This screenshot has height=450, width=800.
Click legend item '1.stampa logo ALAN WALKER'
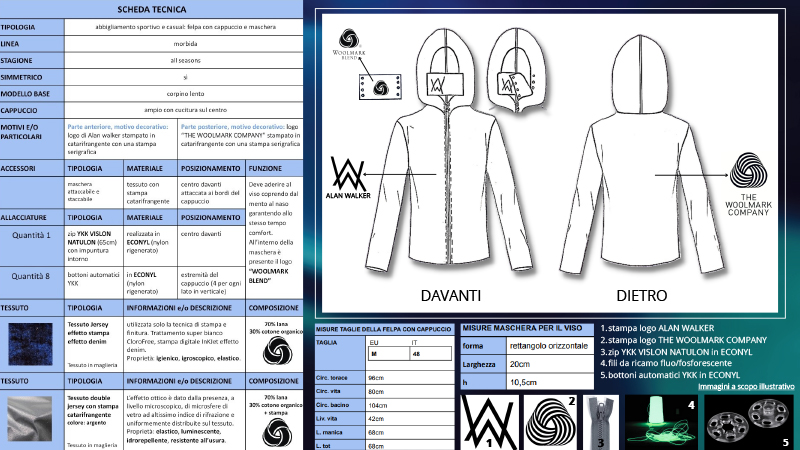tap(657, 328)
